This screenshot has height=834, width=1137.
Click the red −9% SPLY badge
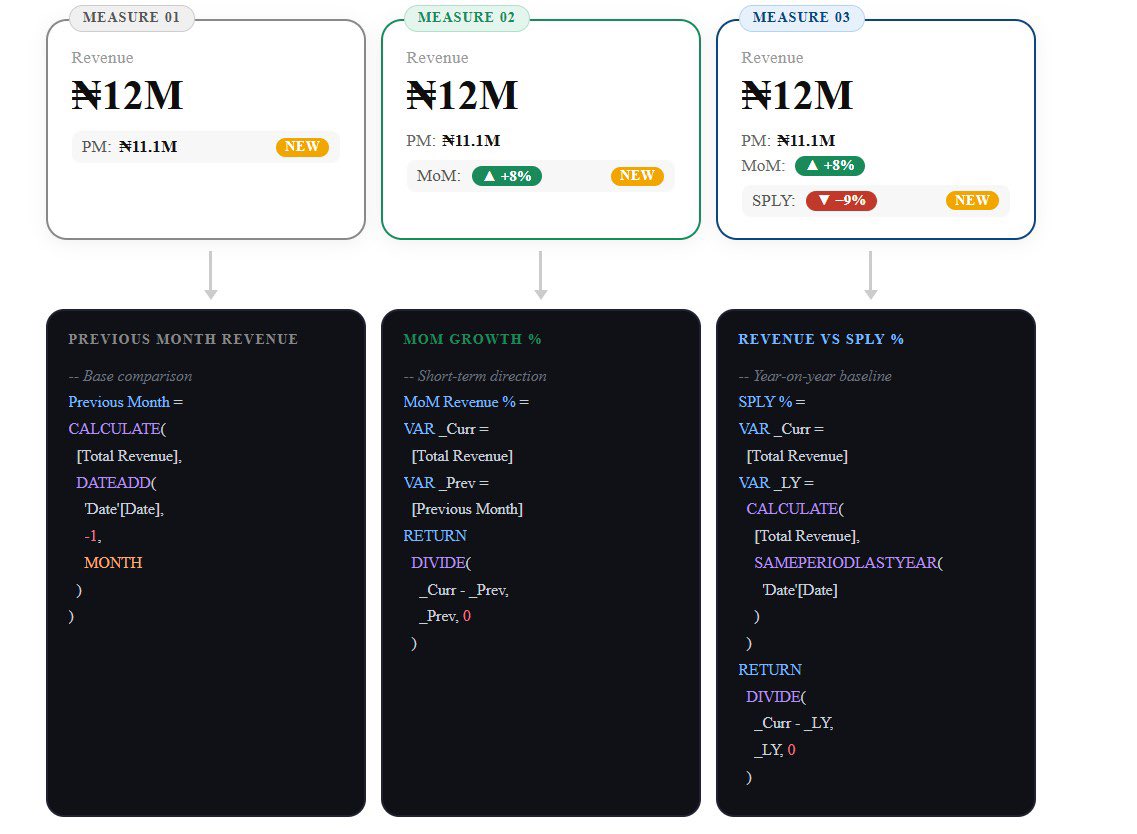click(841, 200)
